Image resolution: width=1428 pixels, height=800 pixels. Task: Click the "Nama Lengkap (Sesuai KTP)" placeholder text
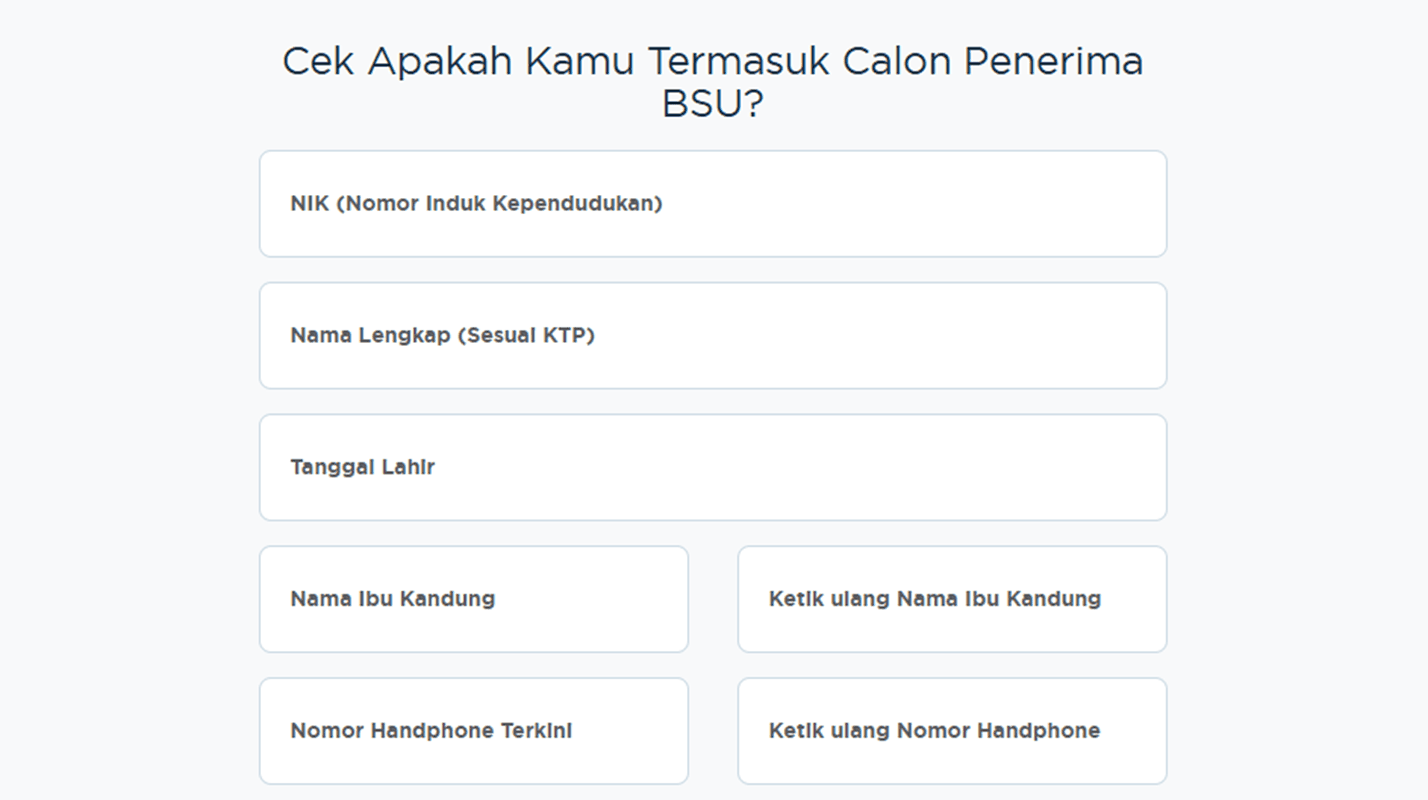442,336
